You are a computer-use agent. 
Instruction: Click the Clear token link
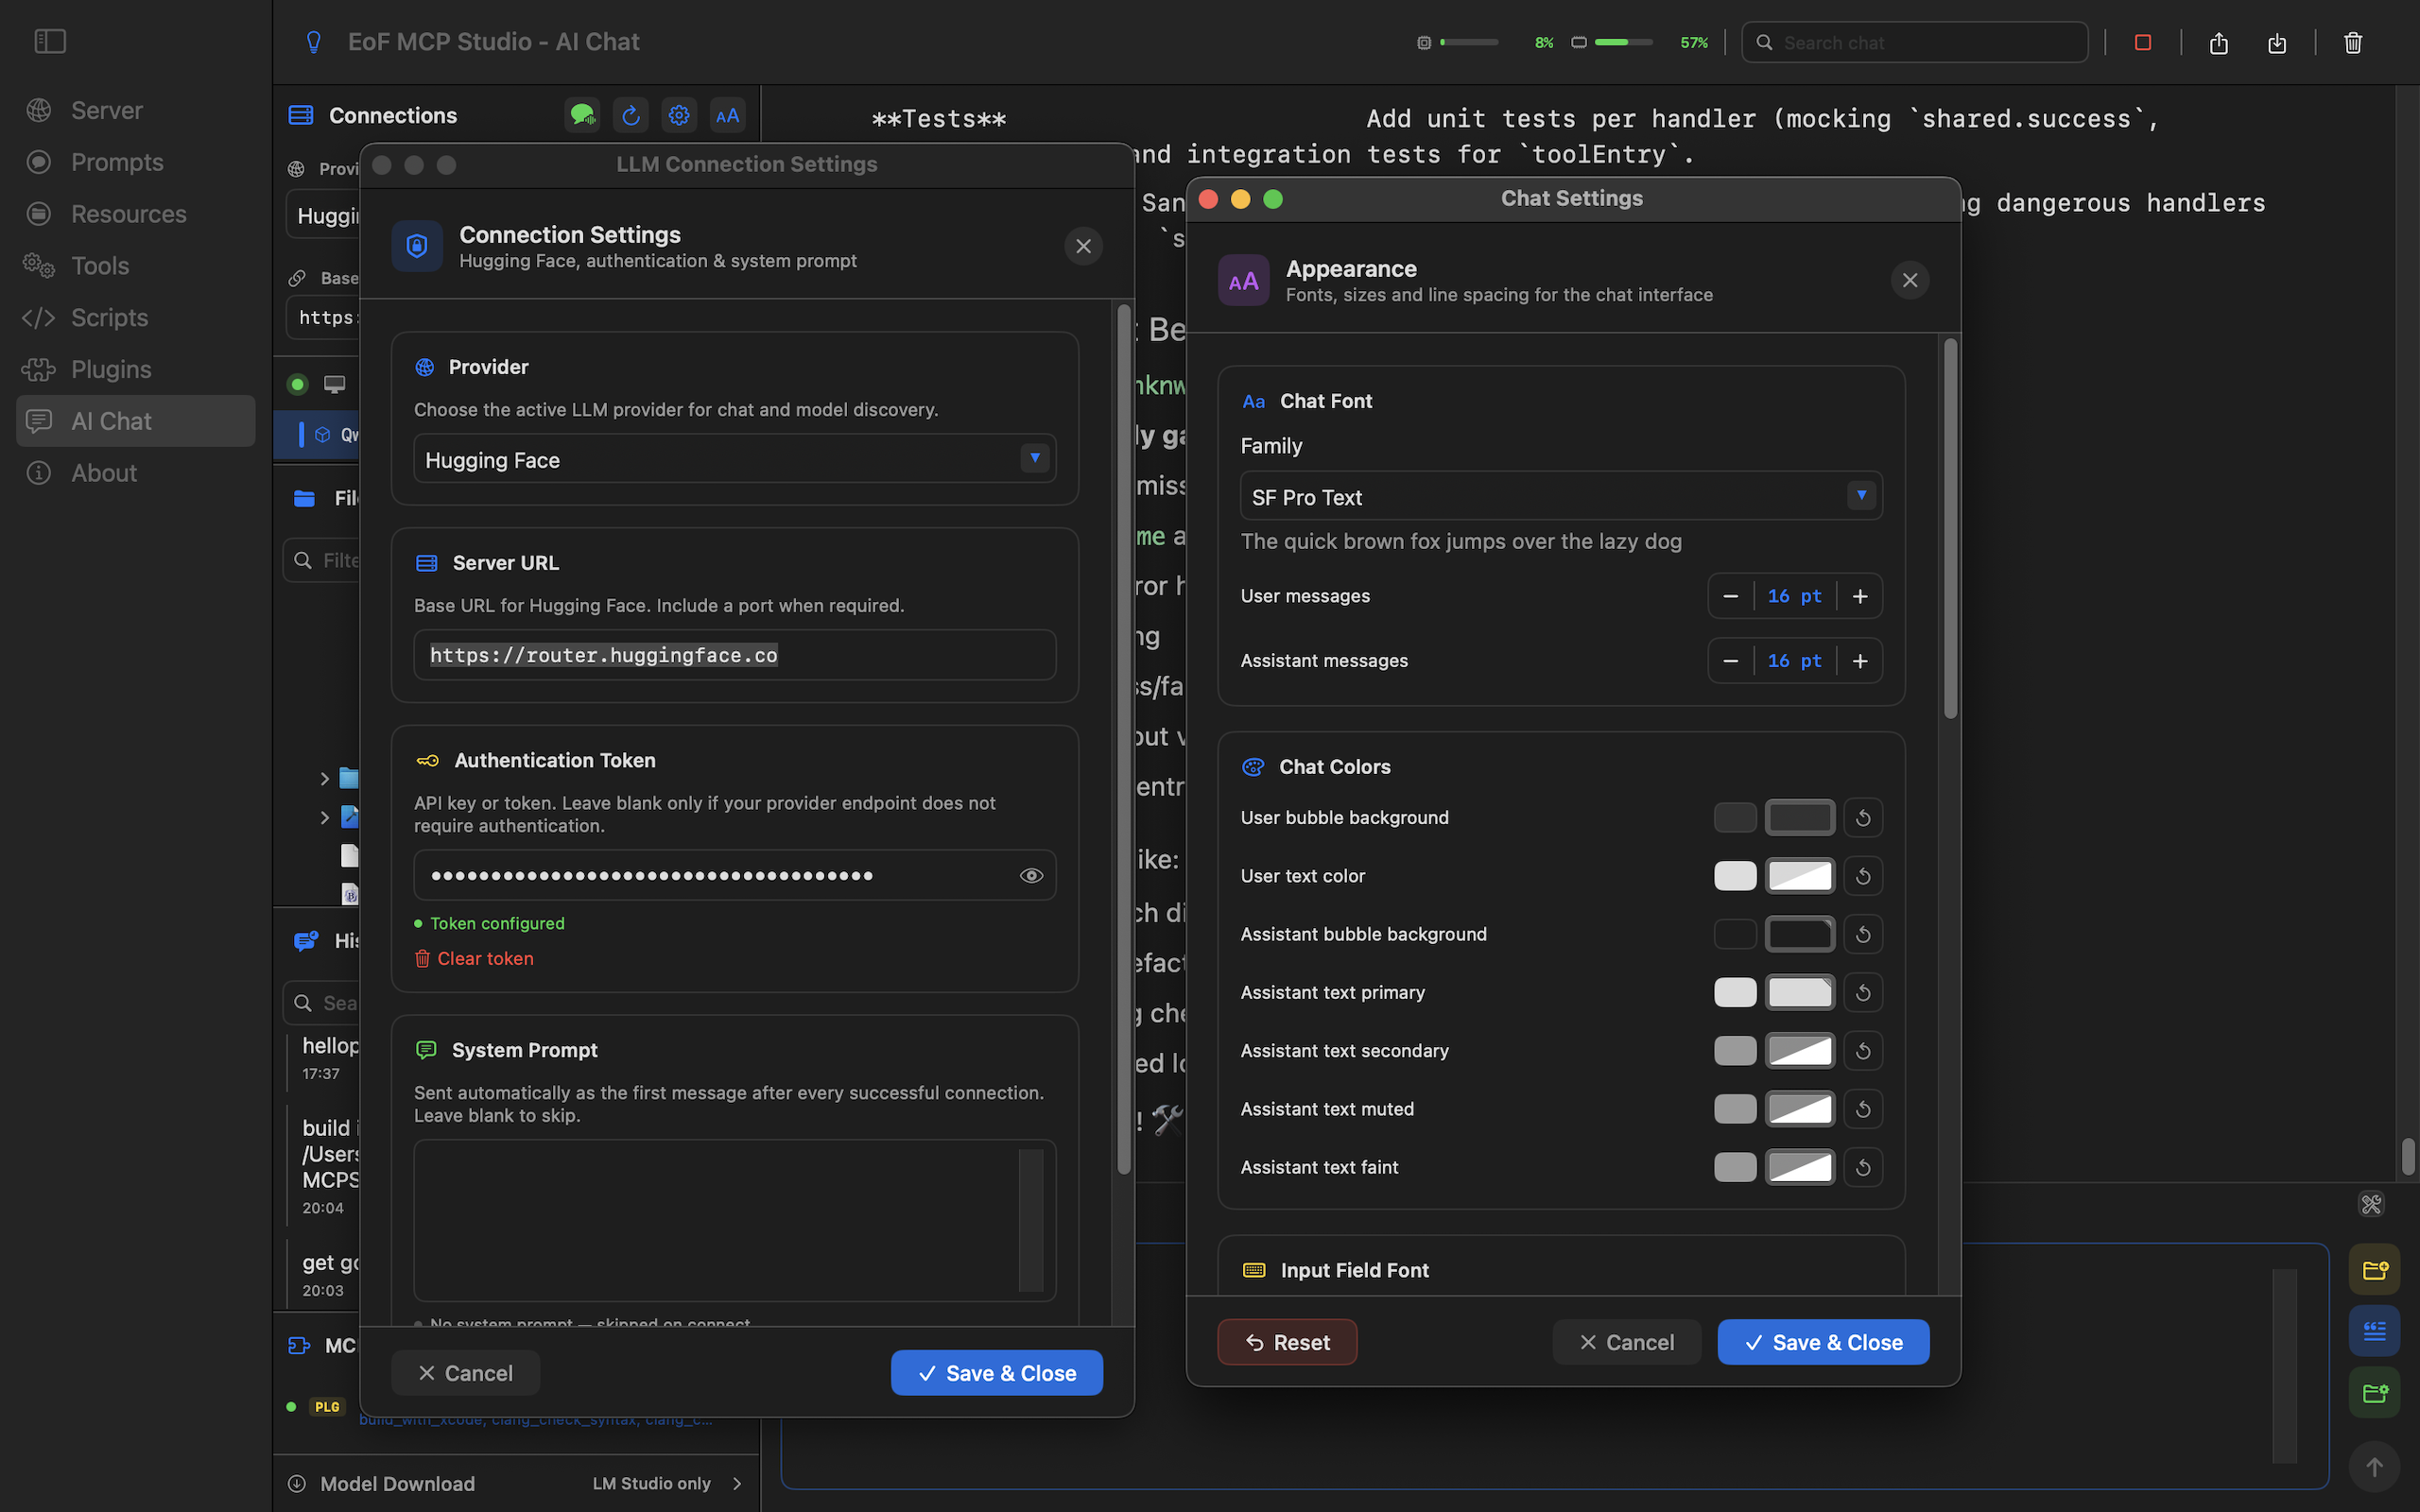click(475, 958)
